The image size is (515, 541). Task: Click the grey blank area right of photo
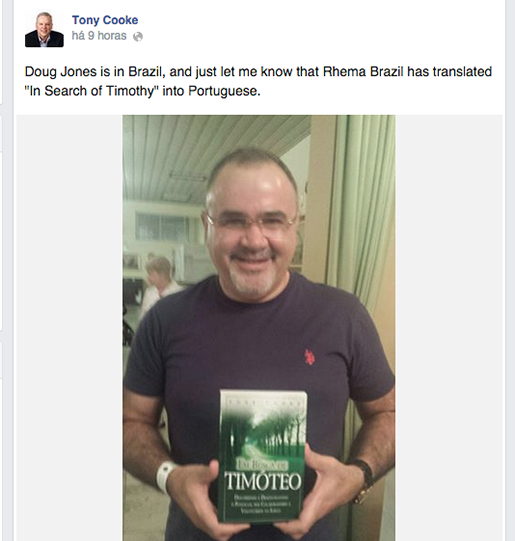click(448, 328)
